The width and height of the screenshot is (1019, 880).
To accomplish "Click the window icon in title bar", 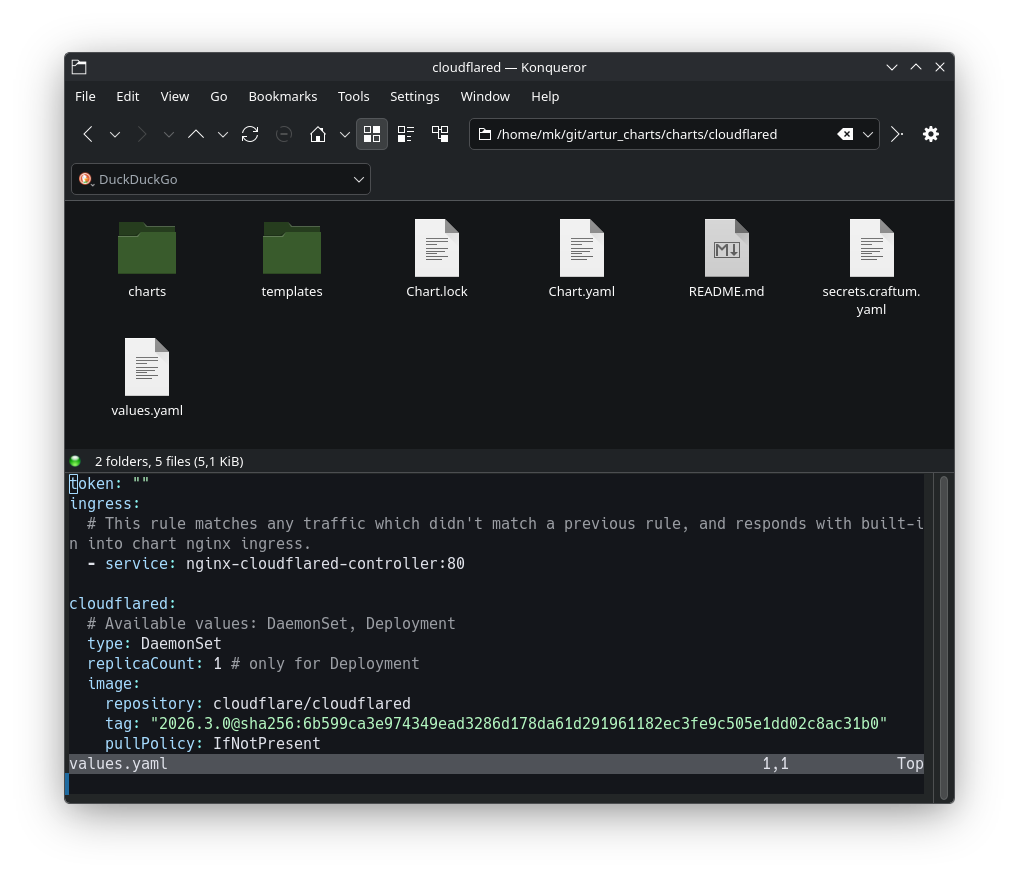I will coord(79,68).
